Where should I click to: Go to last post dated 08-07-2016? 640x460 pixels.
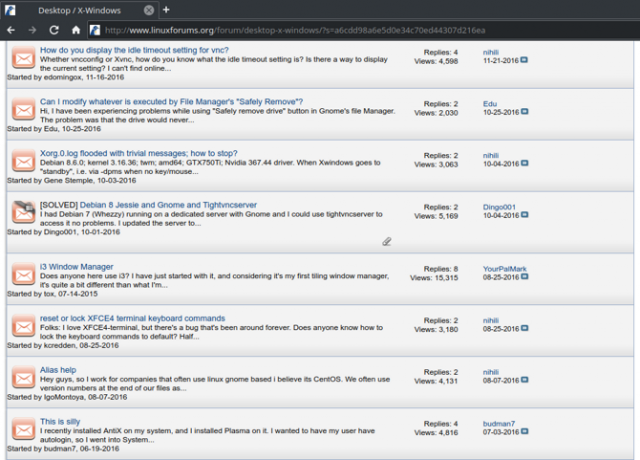tap(524, 380)
